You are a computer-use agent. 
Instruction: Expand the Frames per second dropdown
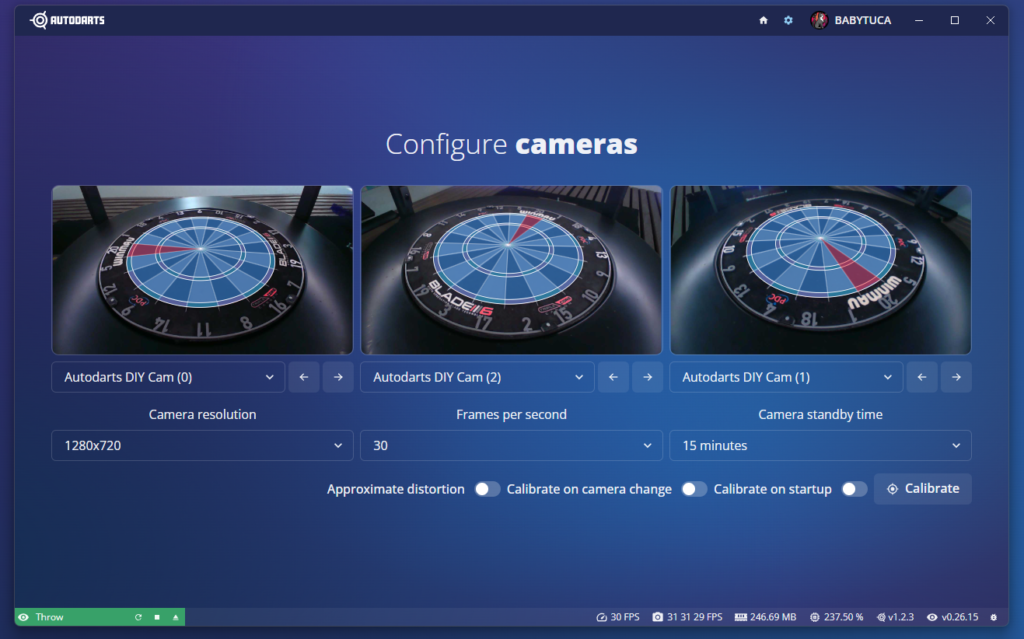point(511,445)
